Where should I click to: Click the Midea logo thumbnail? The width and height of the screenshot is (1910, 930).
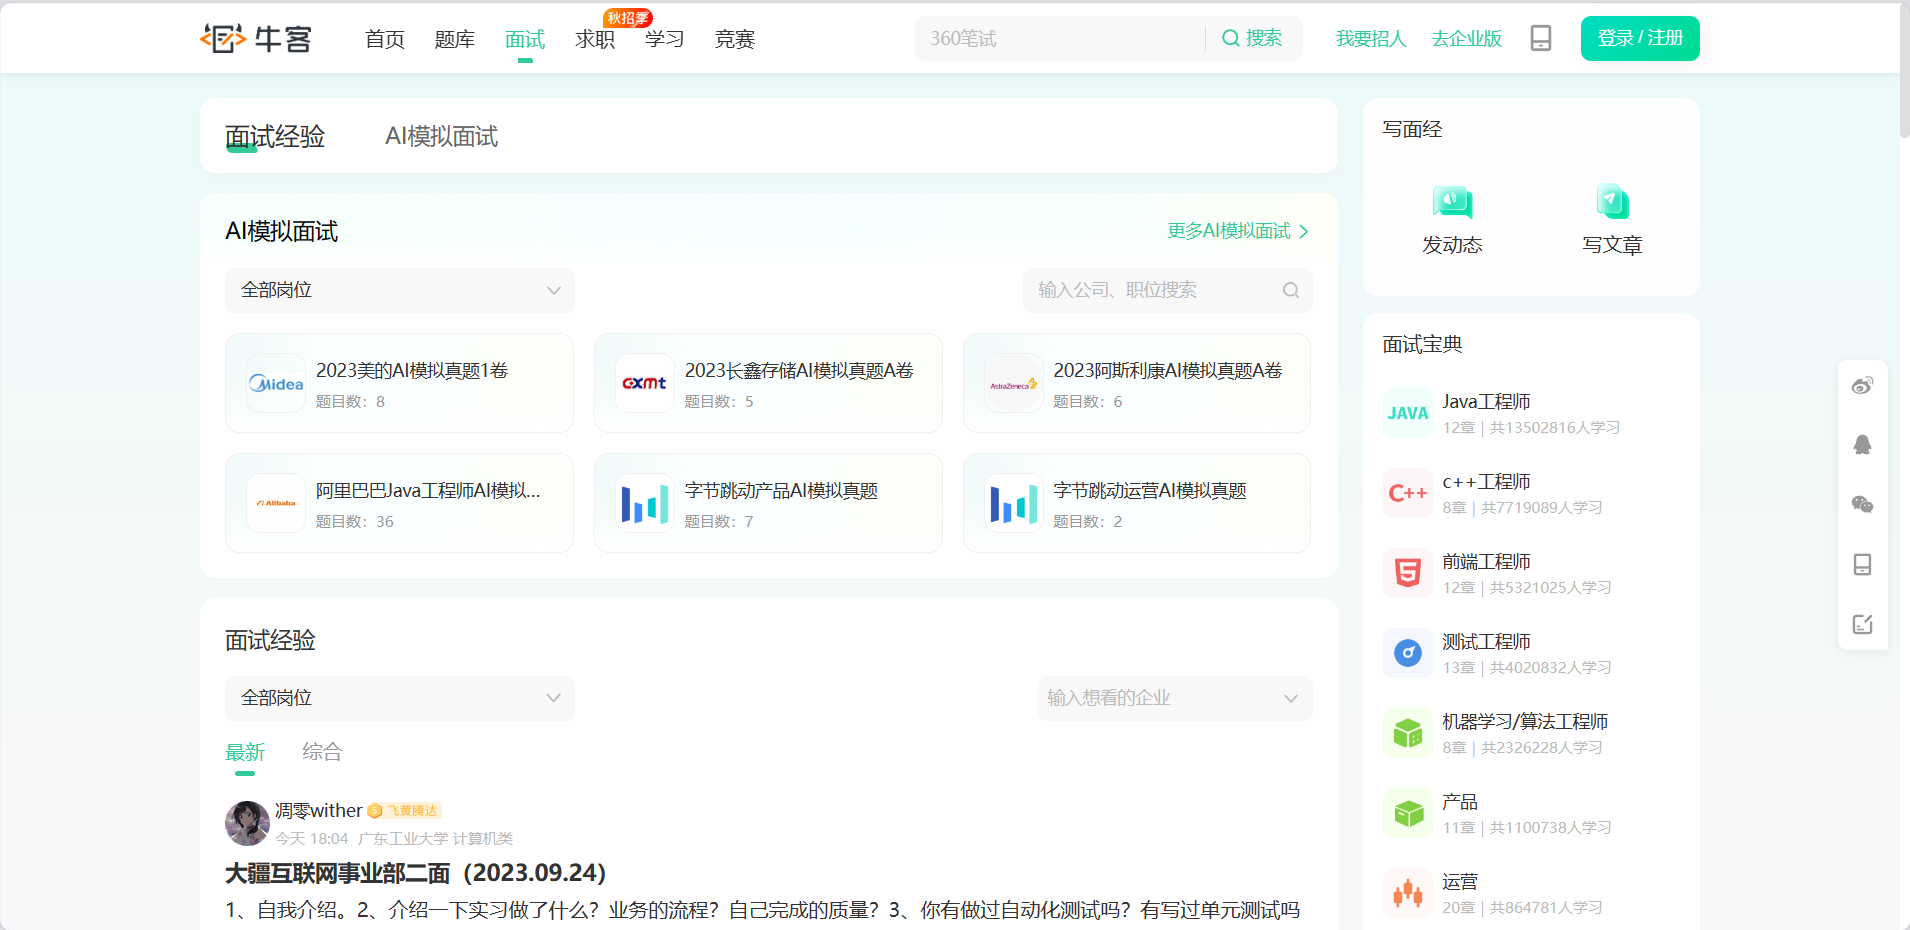pos(276,383)
